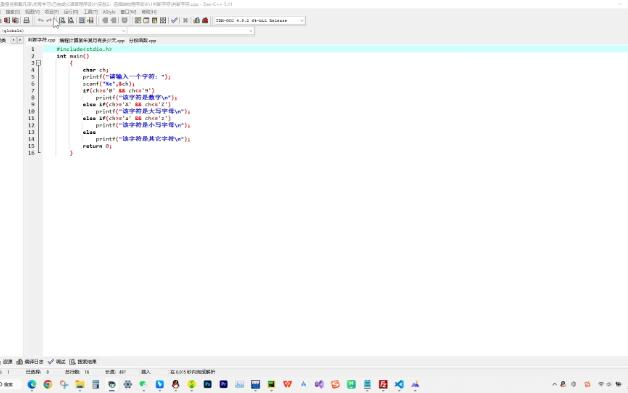Click the Rebuild All icon in the toolbar
Image resolution: width=628 pixels, height=393 pixels.
pyautogui.click(x=163, y=20)
